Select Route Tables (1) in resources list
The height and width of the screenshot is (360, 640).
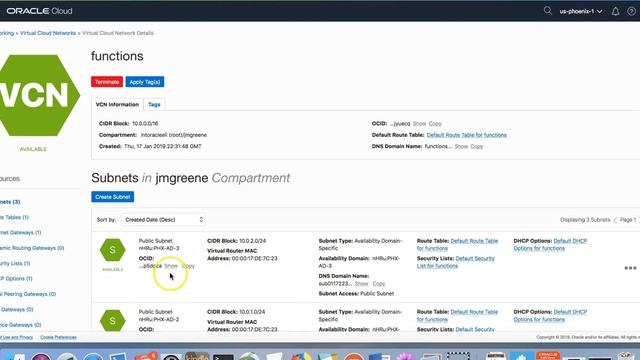click(x=14, y=217)
